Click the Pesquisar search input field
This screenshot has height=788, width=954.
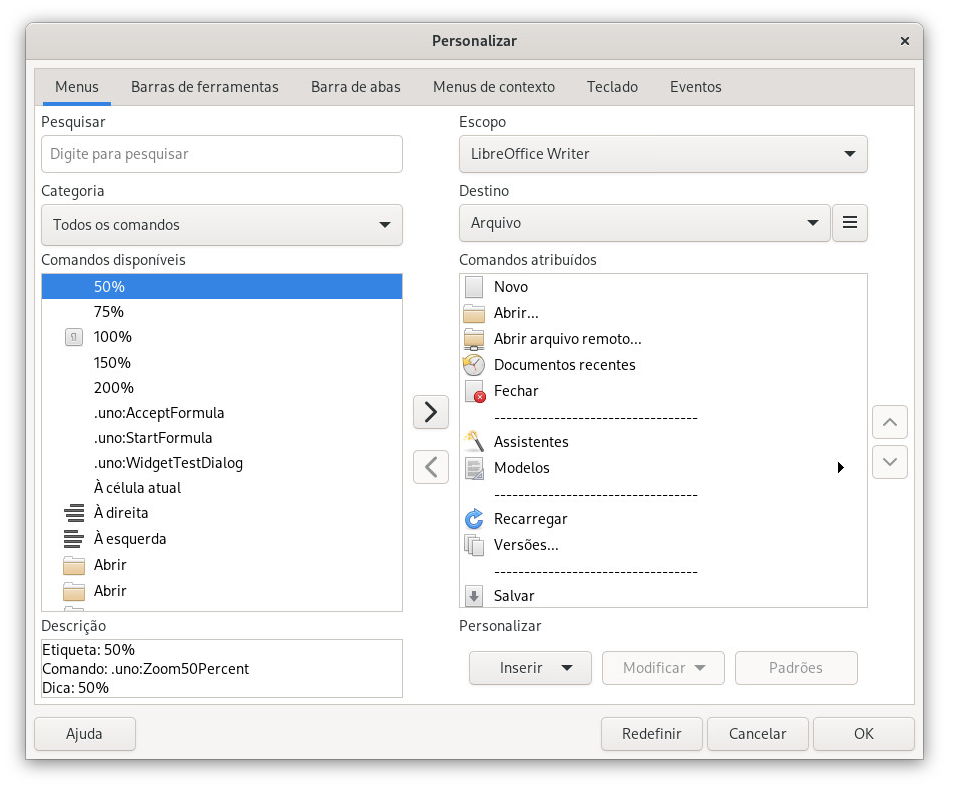[221, 154]
